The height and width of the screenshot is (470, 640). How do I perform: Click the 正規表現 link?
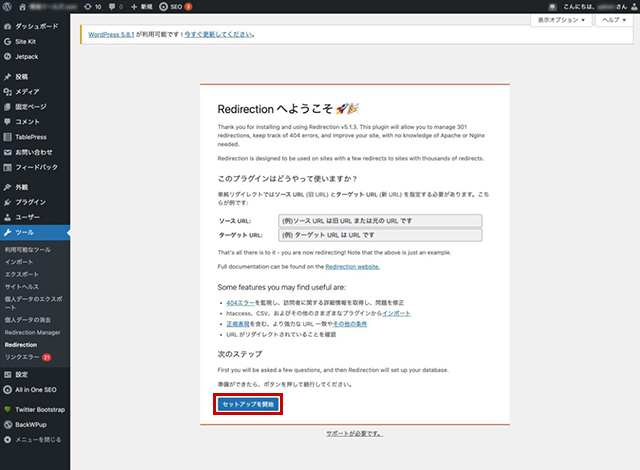(238, 324)
